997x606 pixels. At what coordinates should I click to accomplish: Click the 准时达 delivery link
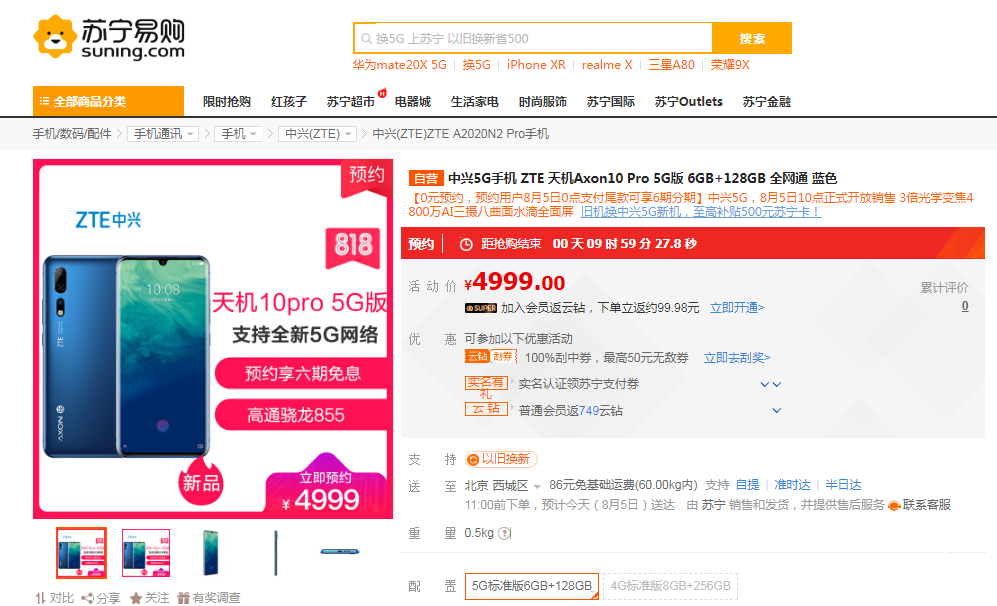pyautogui.click(x=792, y=485)
